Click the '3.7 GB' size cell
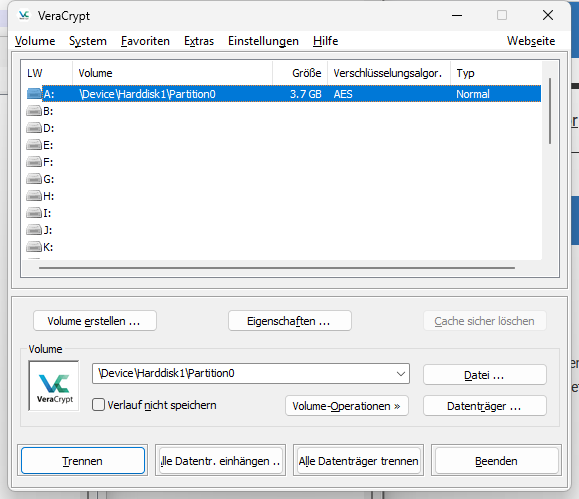579x499 pixels. (x=305, y=94)
